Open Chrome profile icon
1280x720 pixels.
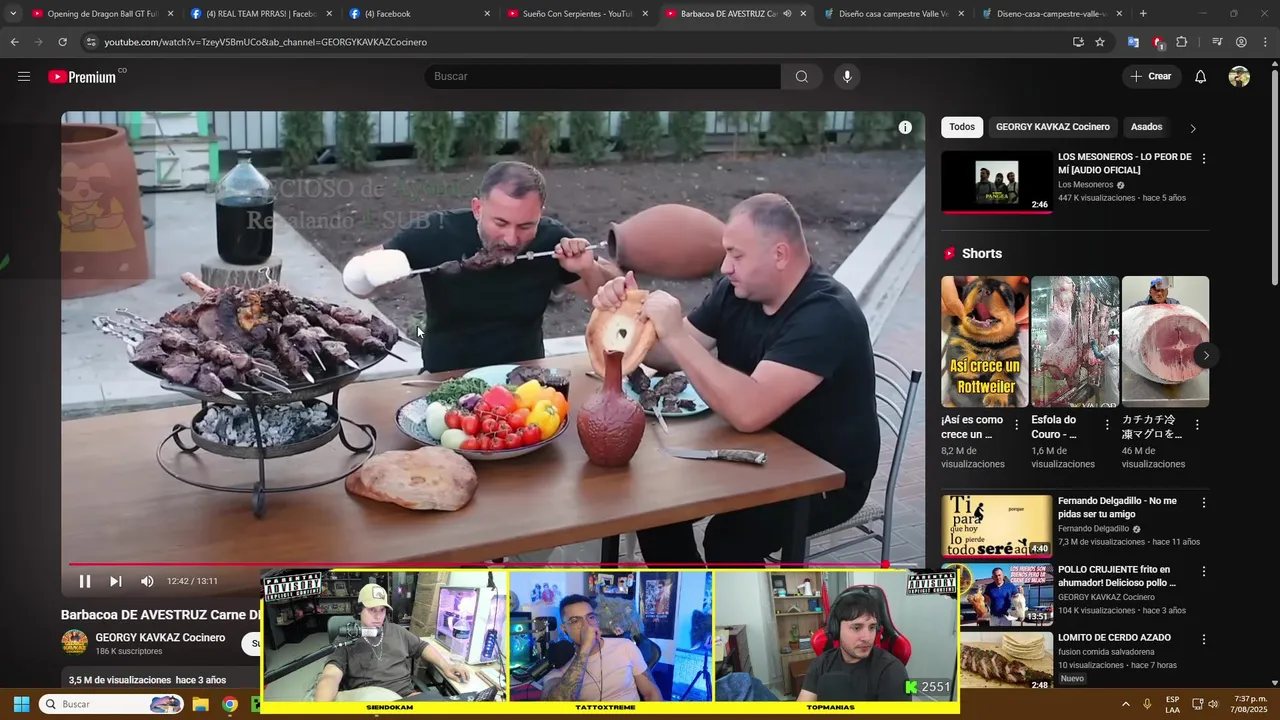click(1241, 42)
